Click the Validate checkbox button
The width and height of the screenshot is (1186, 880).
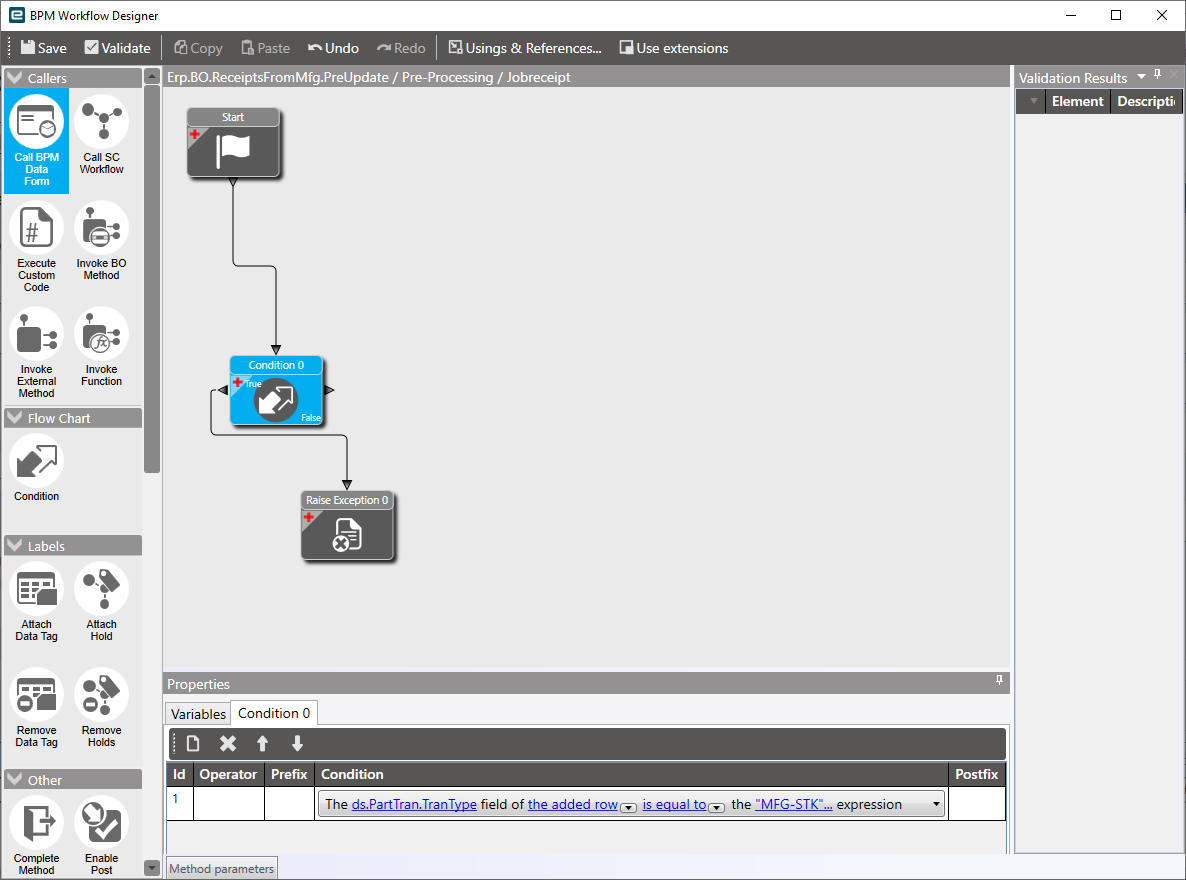(x=118, y=48)
